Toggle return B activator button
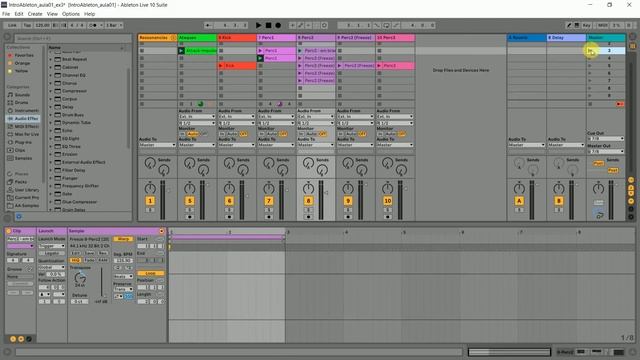 [x=558, y=201]
